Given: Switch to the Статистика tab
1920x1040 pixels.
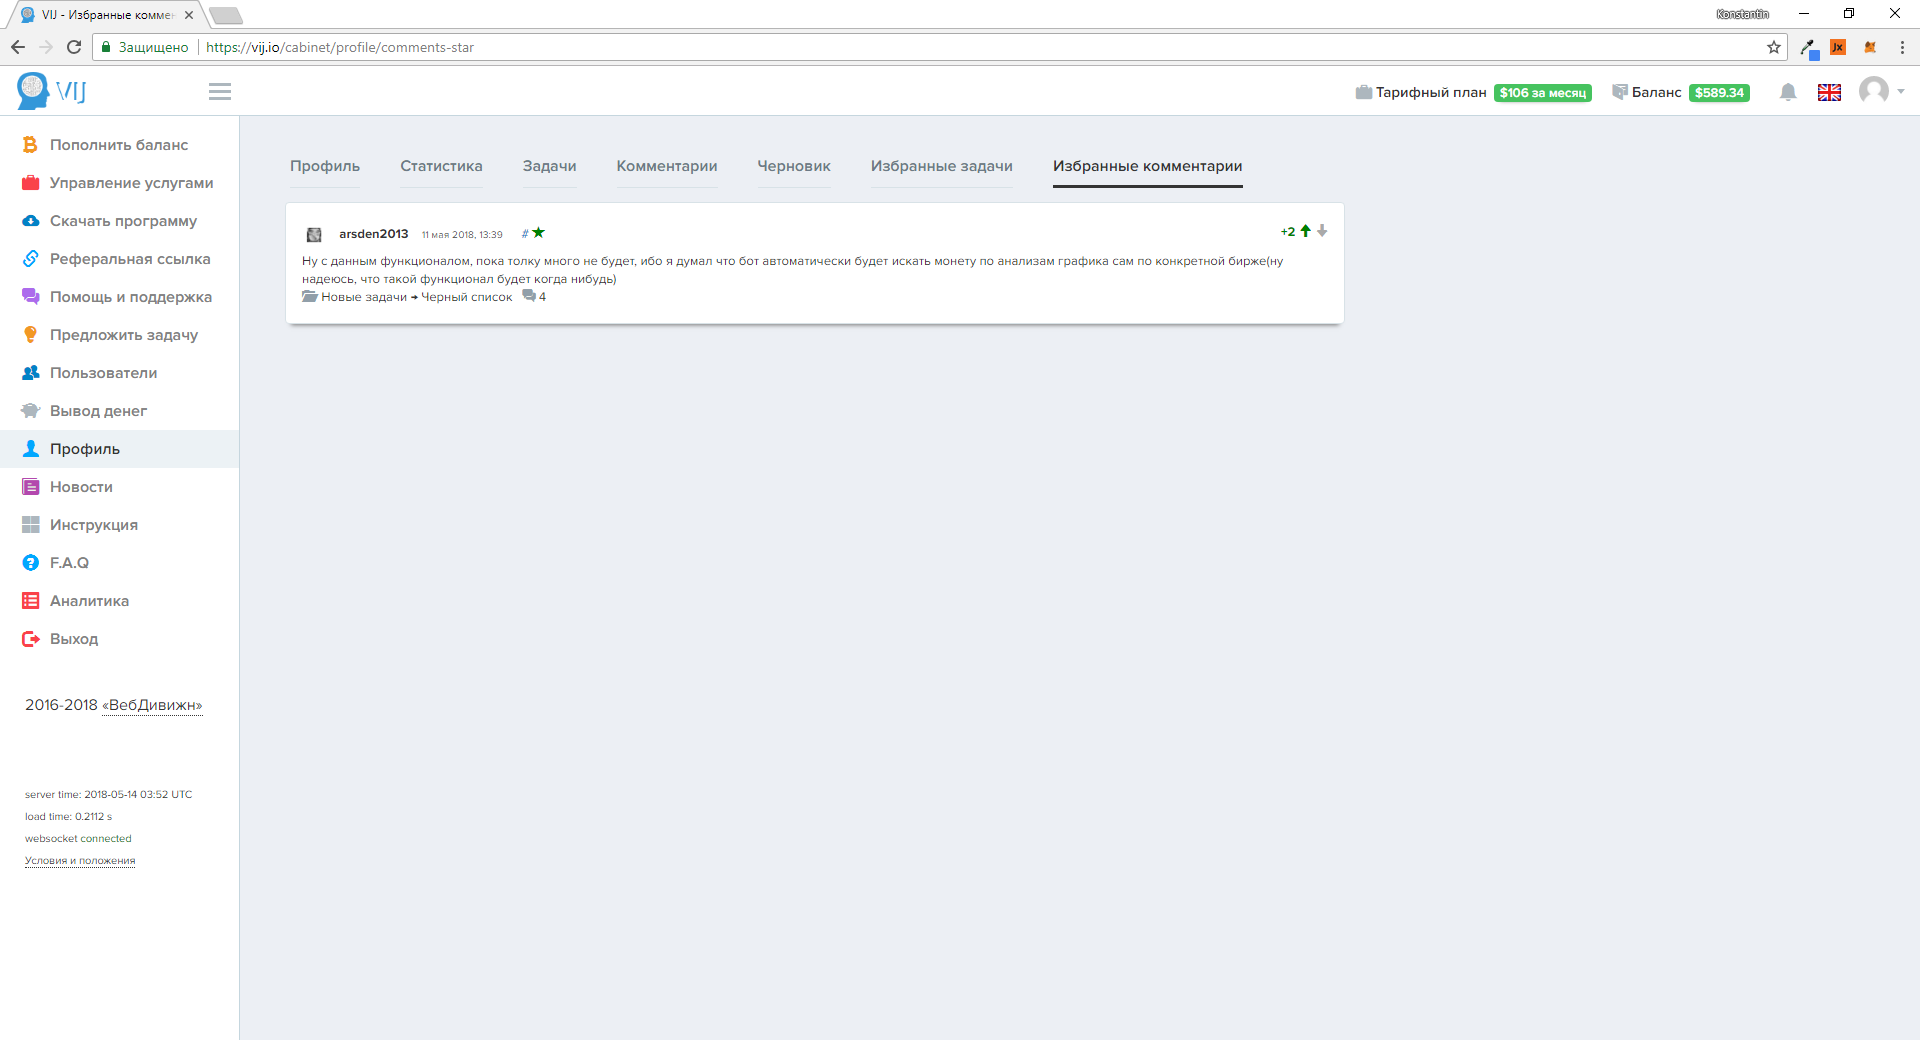Looking at the screenshot, I should coord(441,166).
